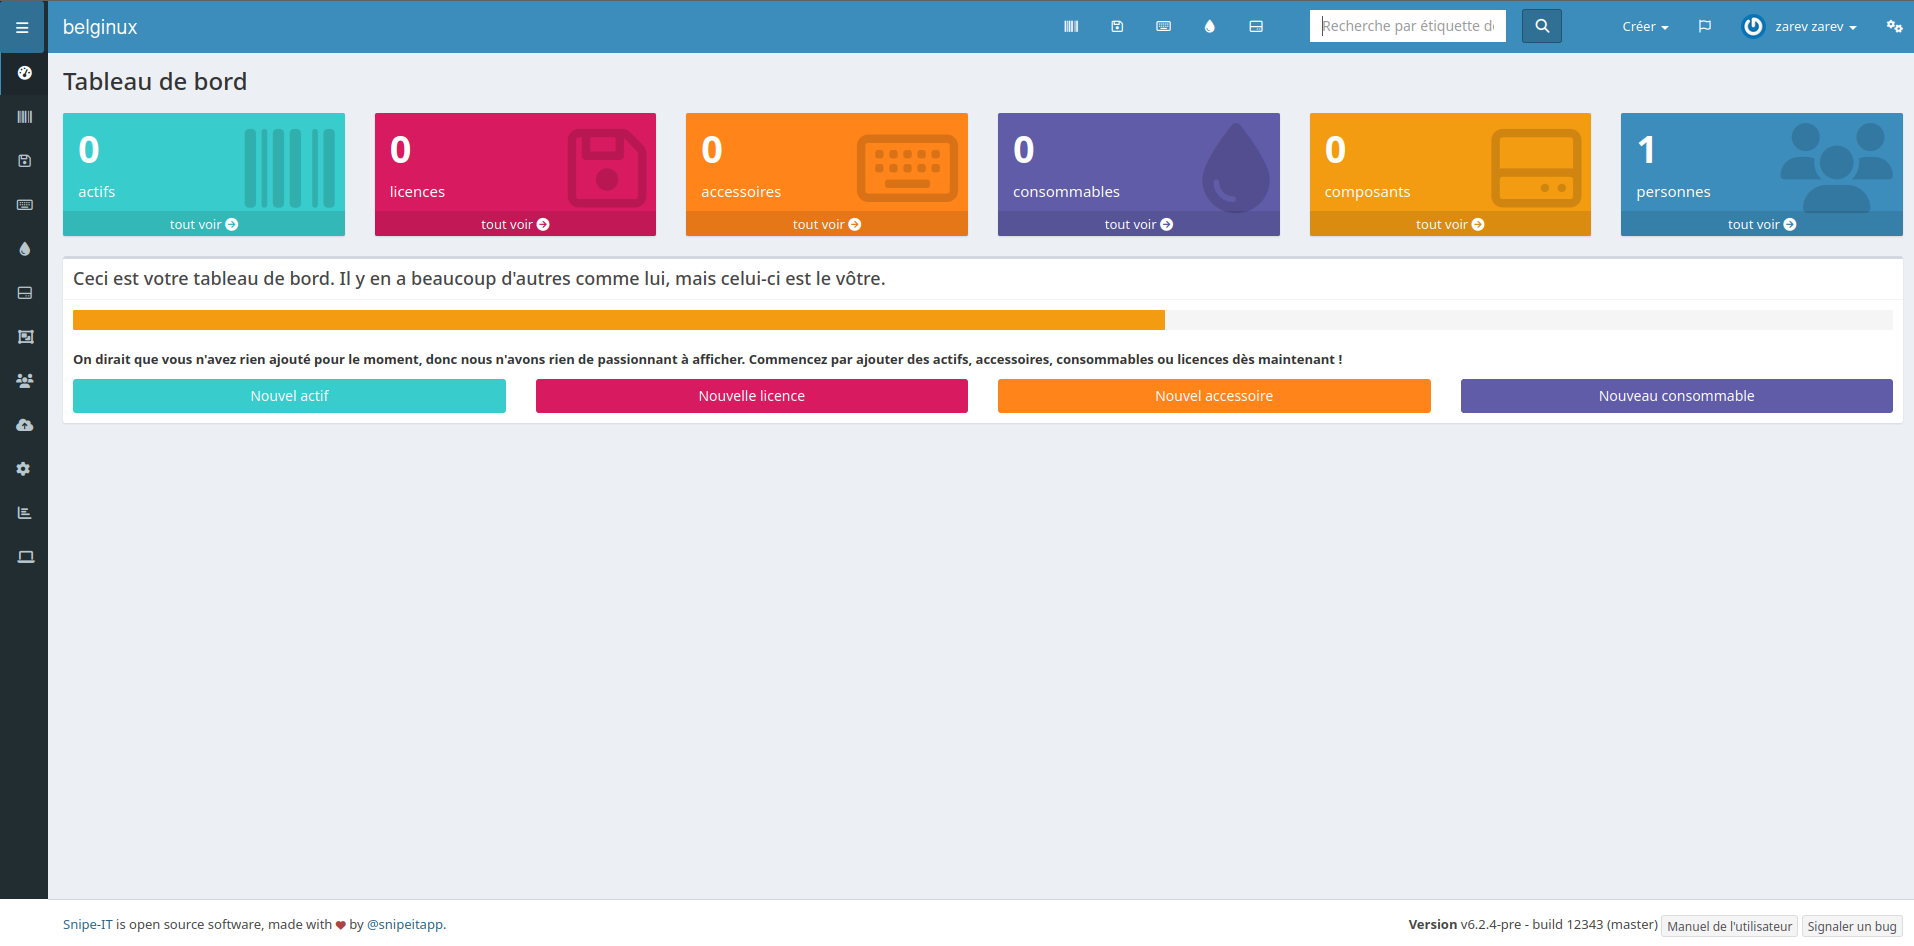The width and height of the screenshot is (1914, 946).
Task: Open the predefined kits icon in the sidebar
Action: pos(23,337)
